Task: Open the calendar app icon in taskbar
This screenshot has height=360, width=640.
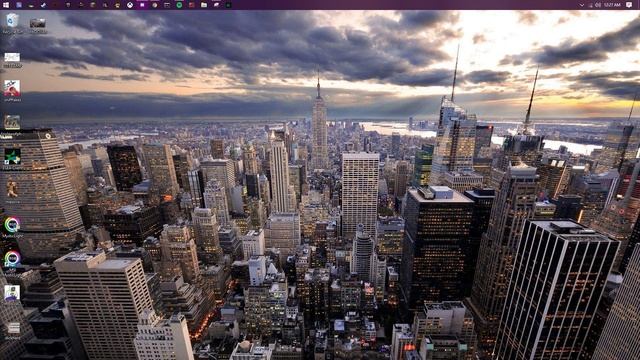Action: [167, 5]
